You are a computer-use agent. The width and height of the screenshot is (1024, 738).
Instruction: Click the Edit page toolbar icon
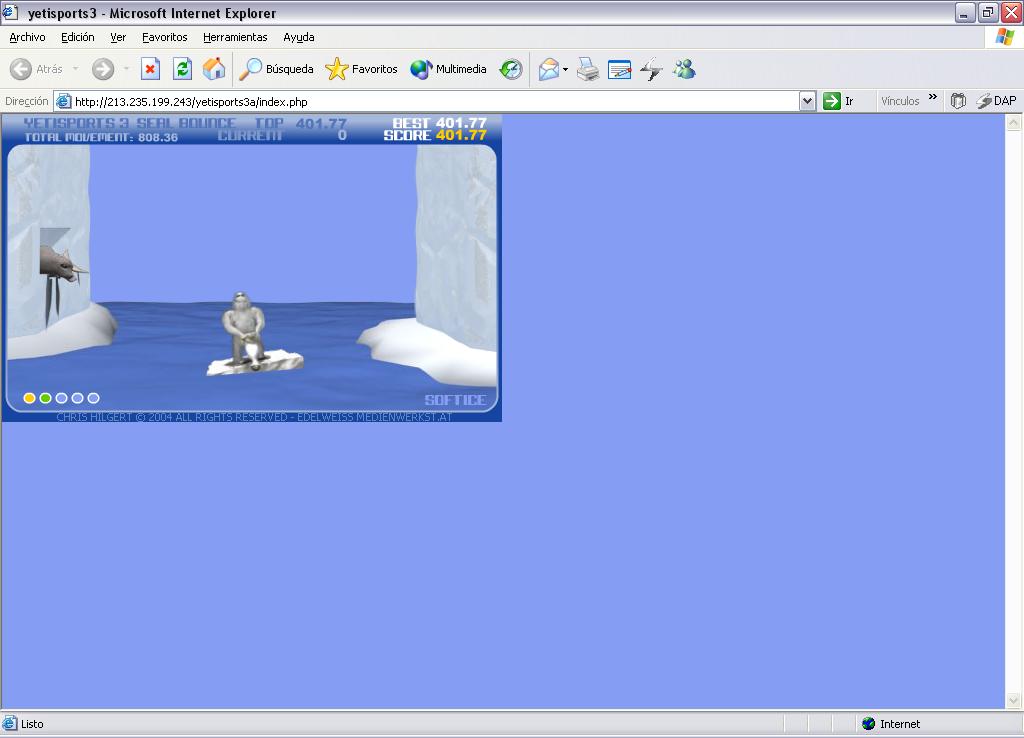tap(619, 69)
